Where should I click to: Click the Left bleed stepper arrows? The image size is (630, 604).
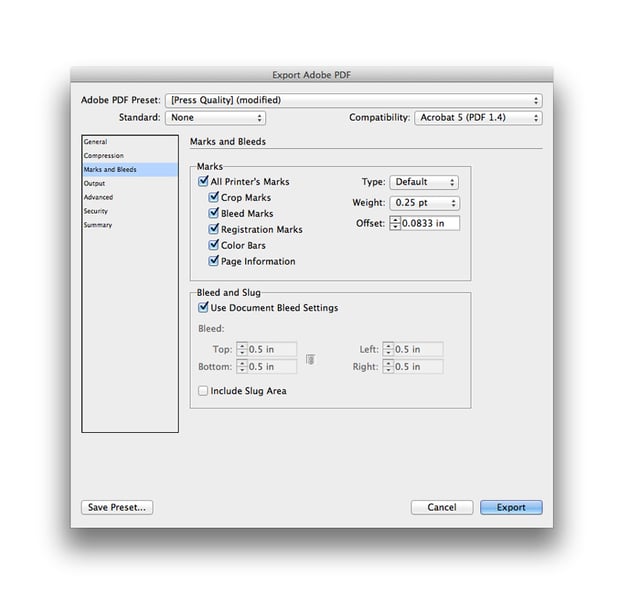[388, 349]
